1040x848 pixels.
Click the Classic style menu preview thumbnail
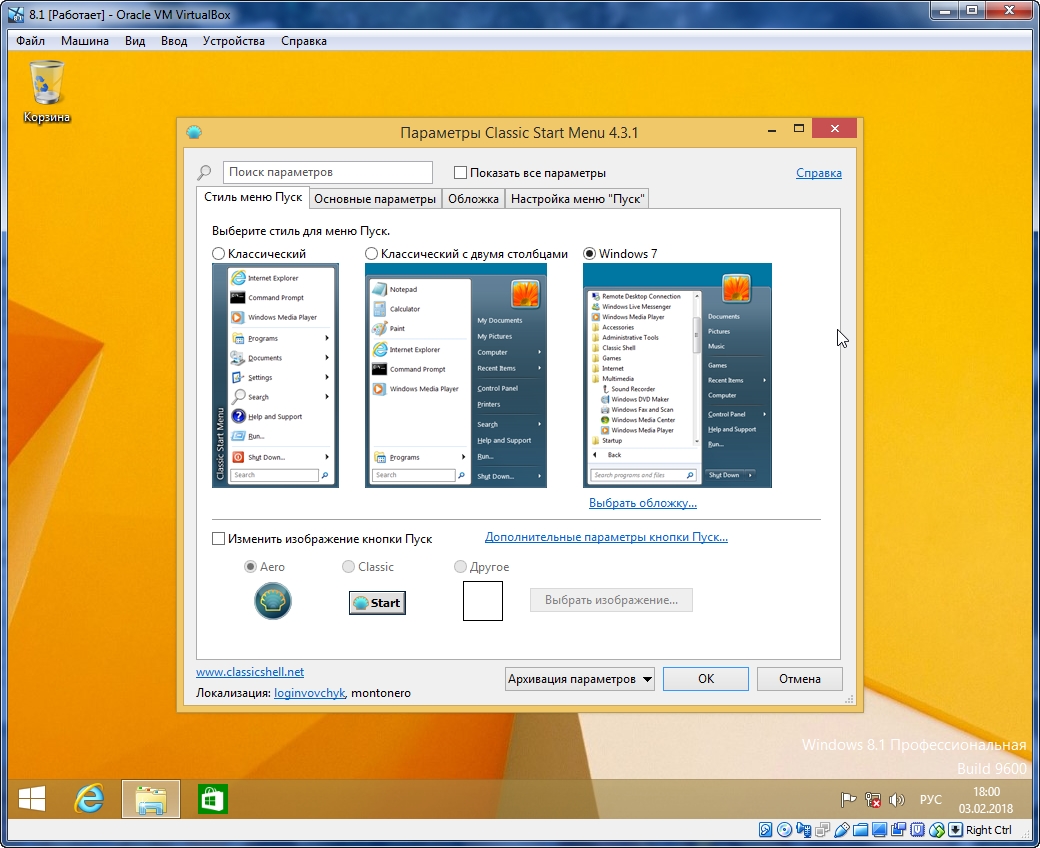click(275, 375)
